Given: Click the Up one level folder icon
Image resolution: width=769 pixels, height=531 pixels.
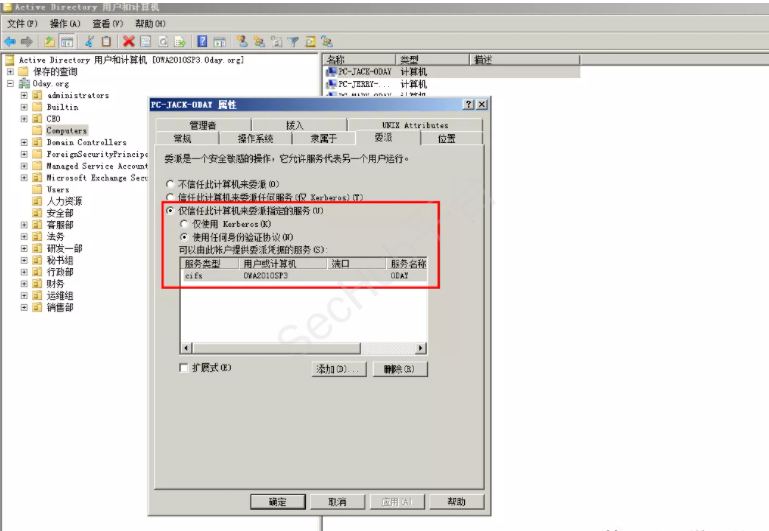Looking at the screenshot, I should point(49,41).
